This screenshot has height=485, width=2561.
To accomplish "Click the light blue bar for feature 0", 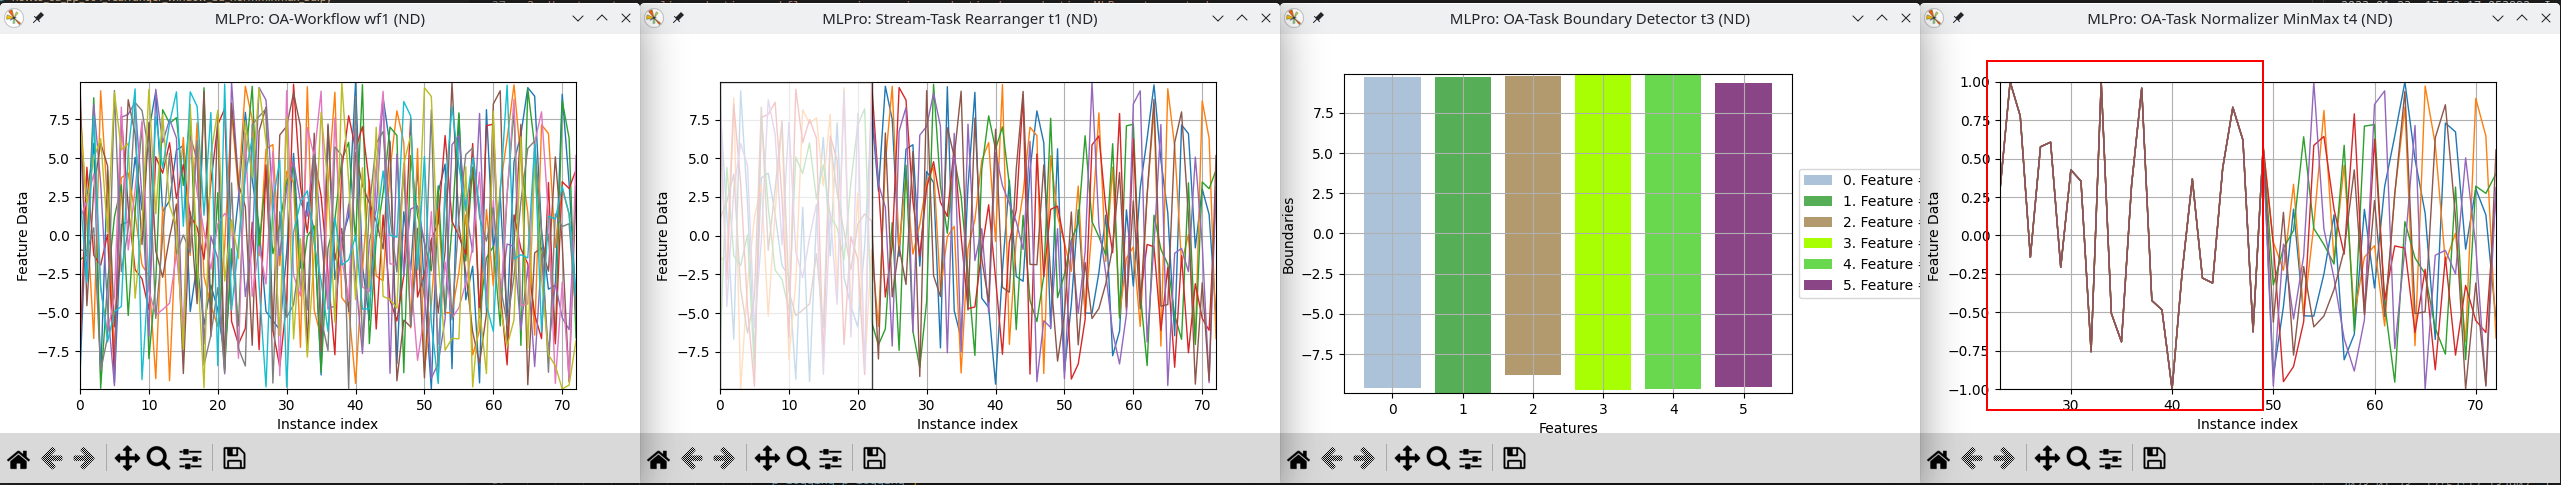I will tap(1392, 232).
